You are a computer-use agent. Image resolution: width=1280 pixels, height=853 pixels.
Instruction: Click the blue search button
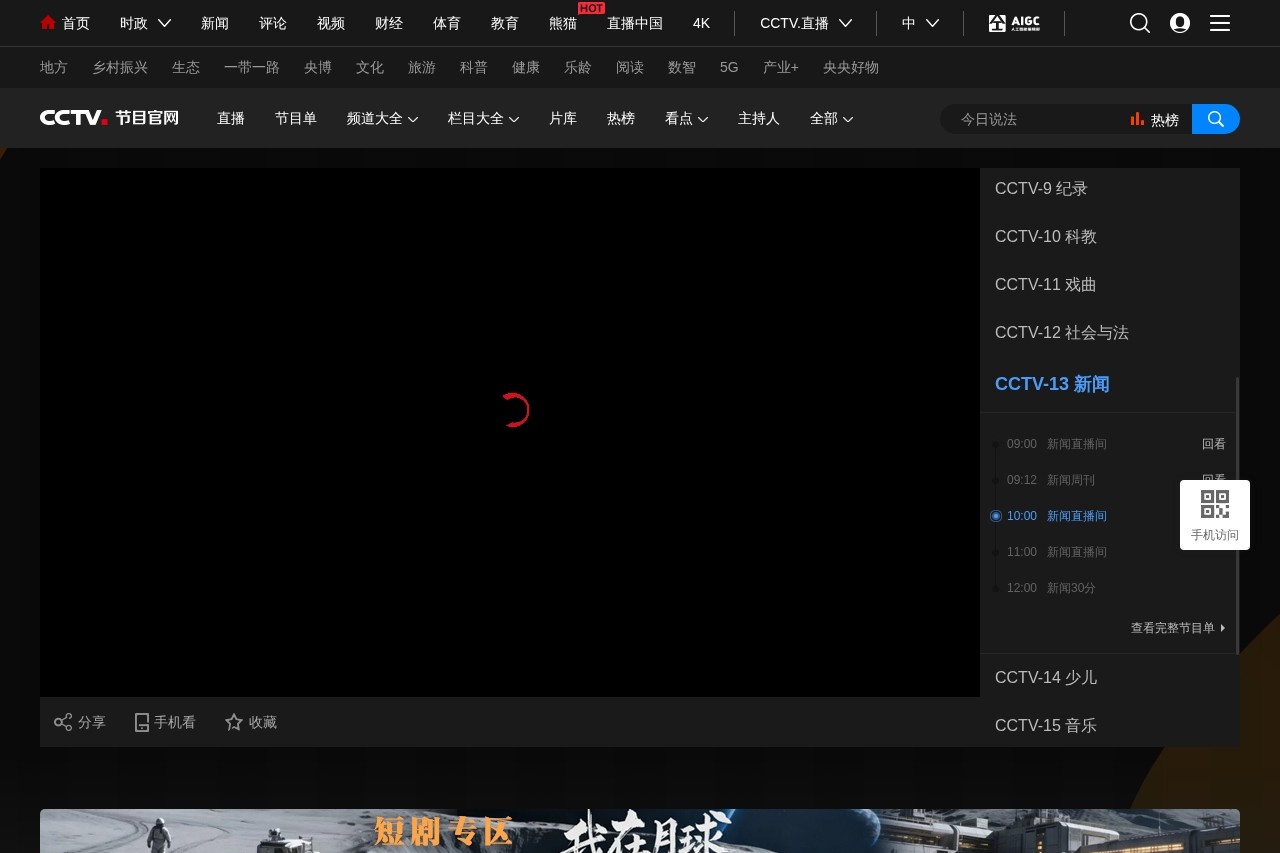pos(1216,119)
